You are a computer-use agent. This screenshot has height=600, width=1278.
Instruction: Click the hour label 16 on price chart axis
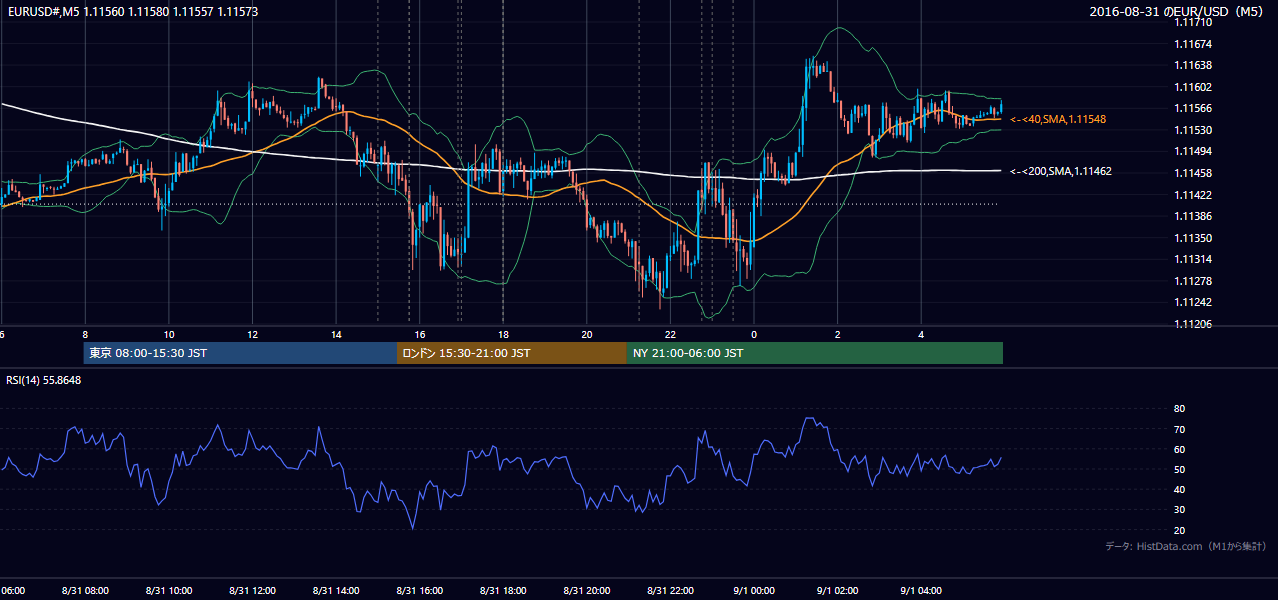pos(420,334)
